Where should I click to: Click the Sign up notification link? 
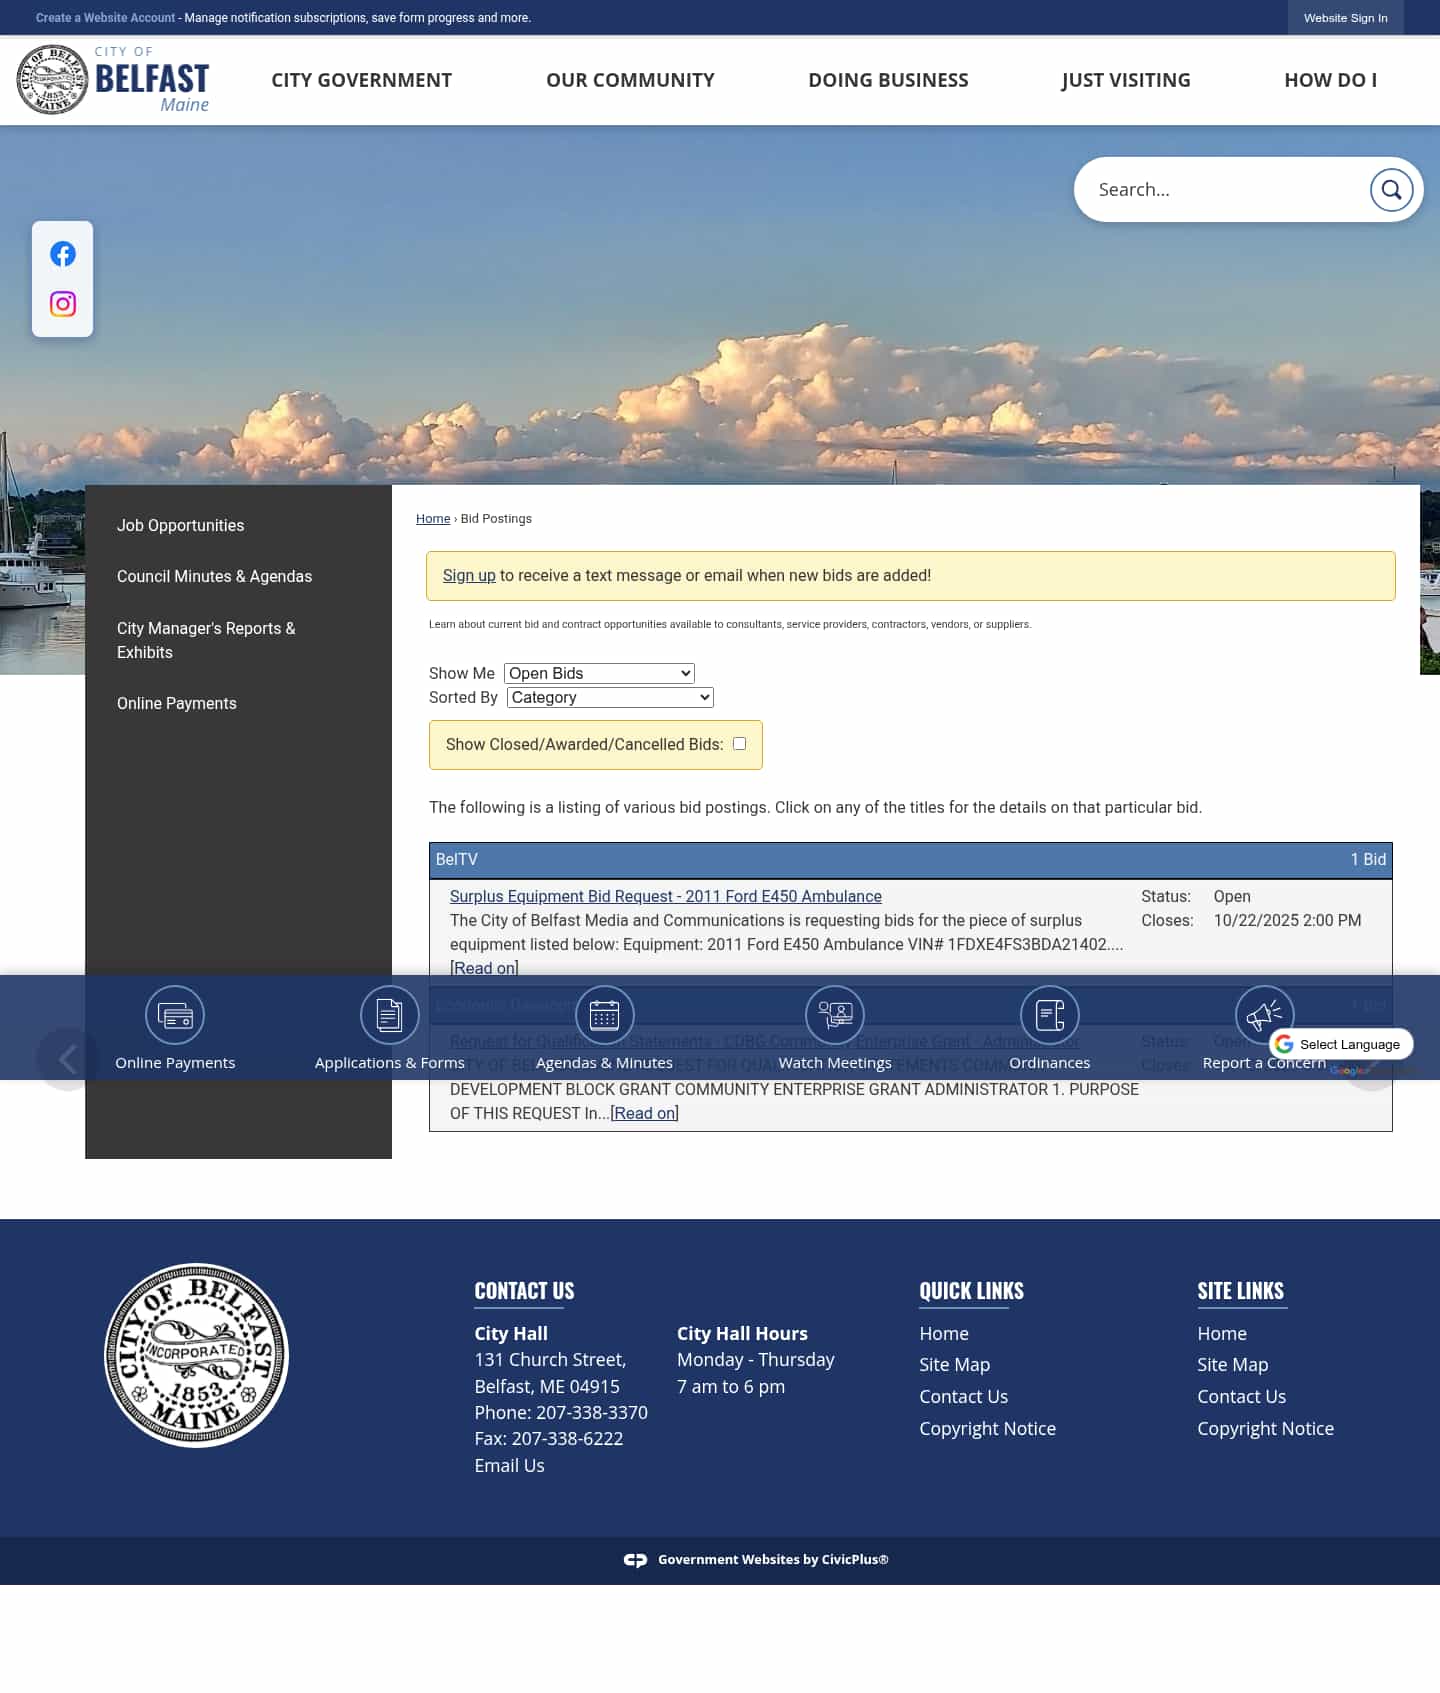(x=469, y=576)
